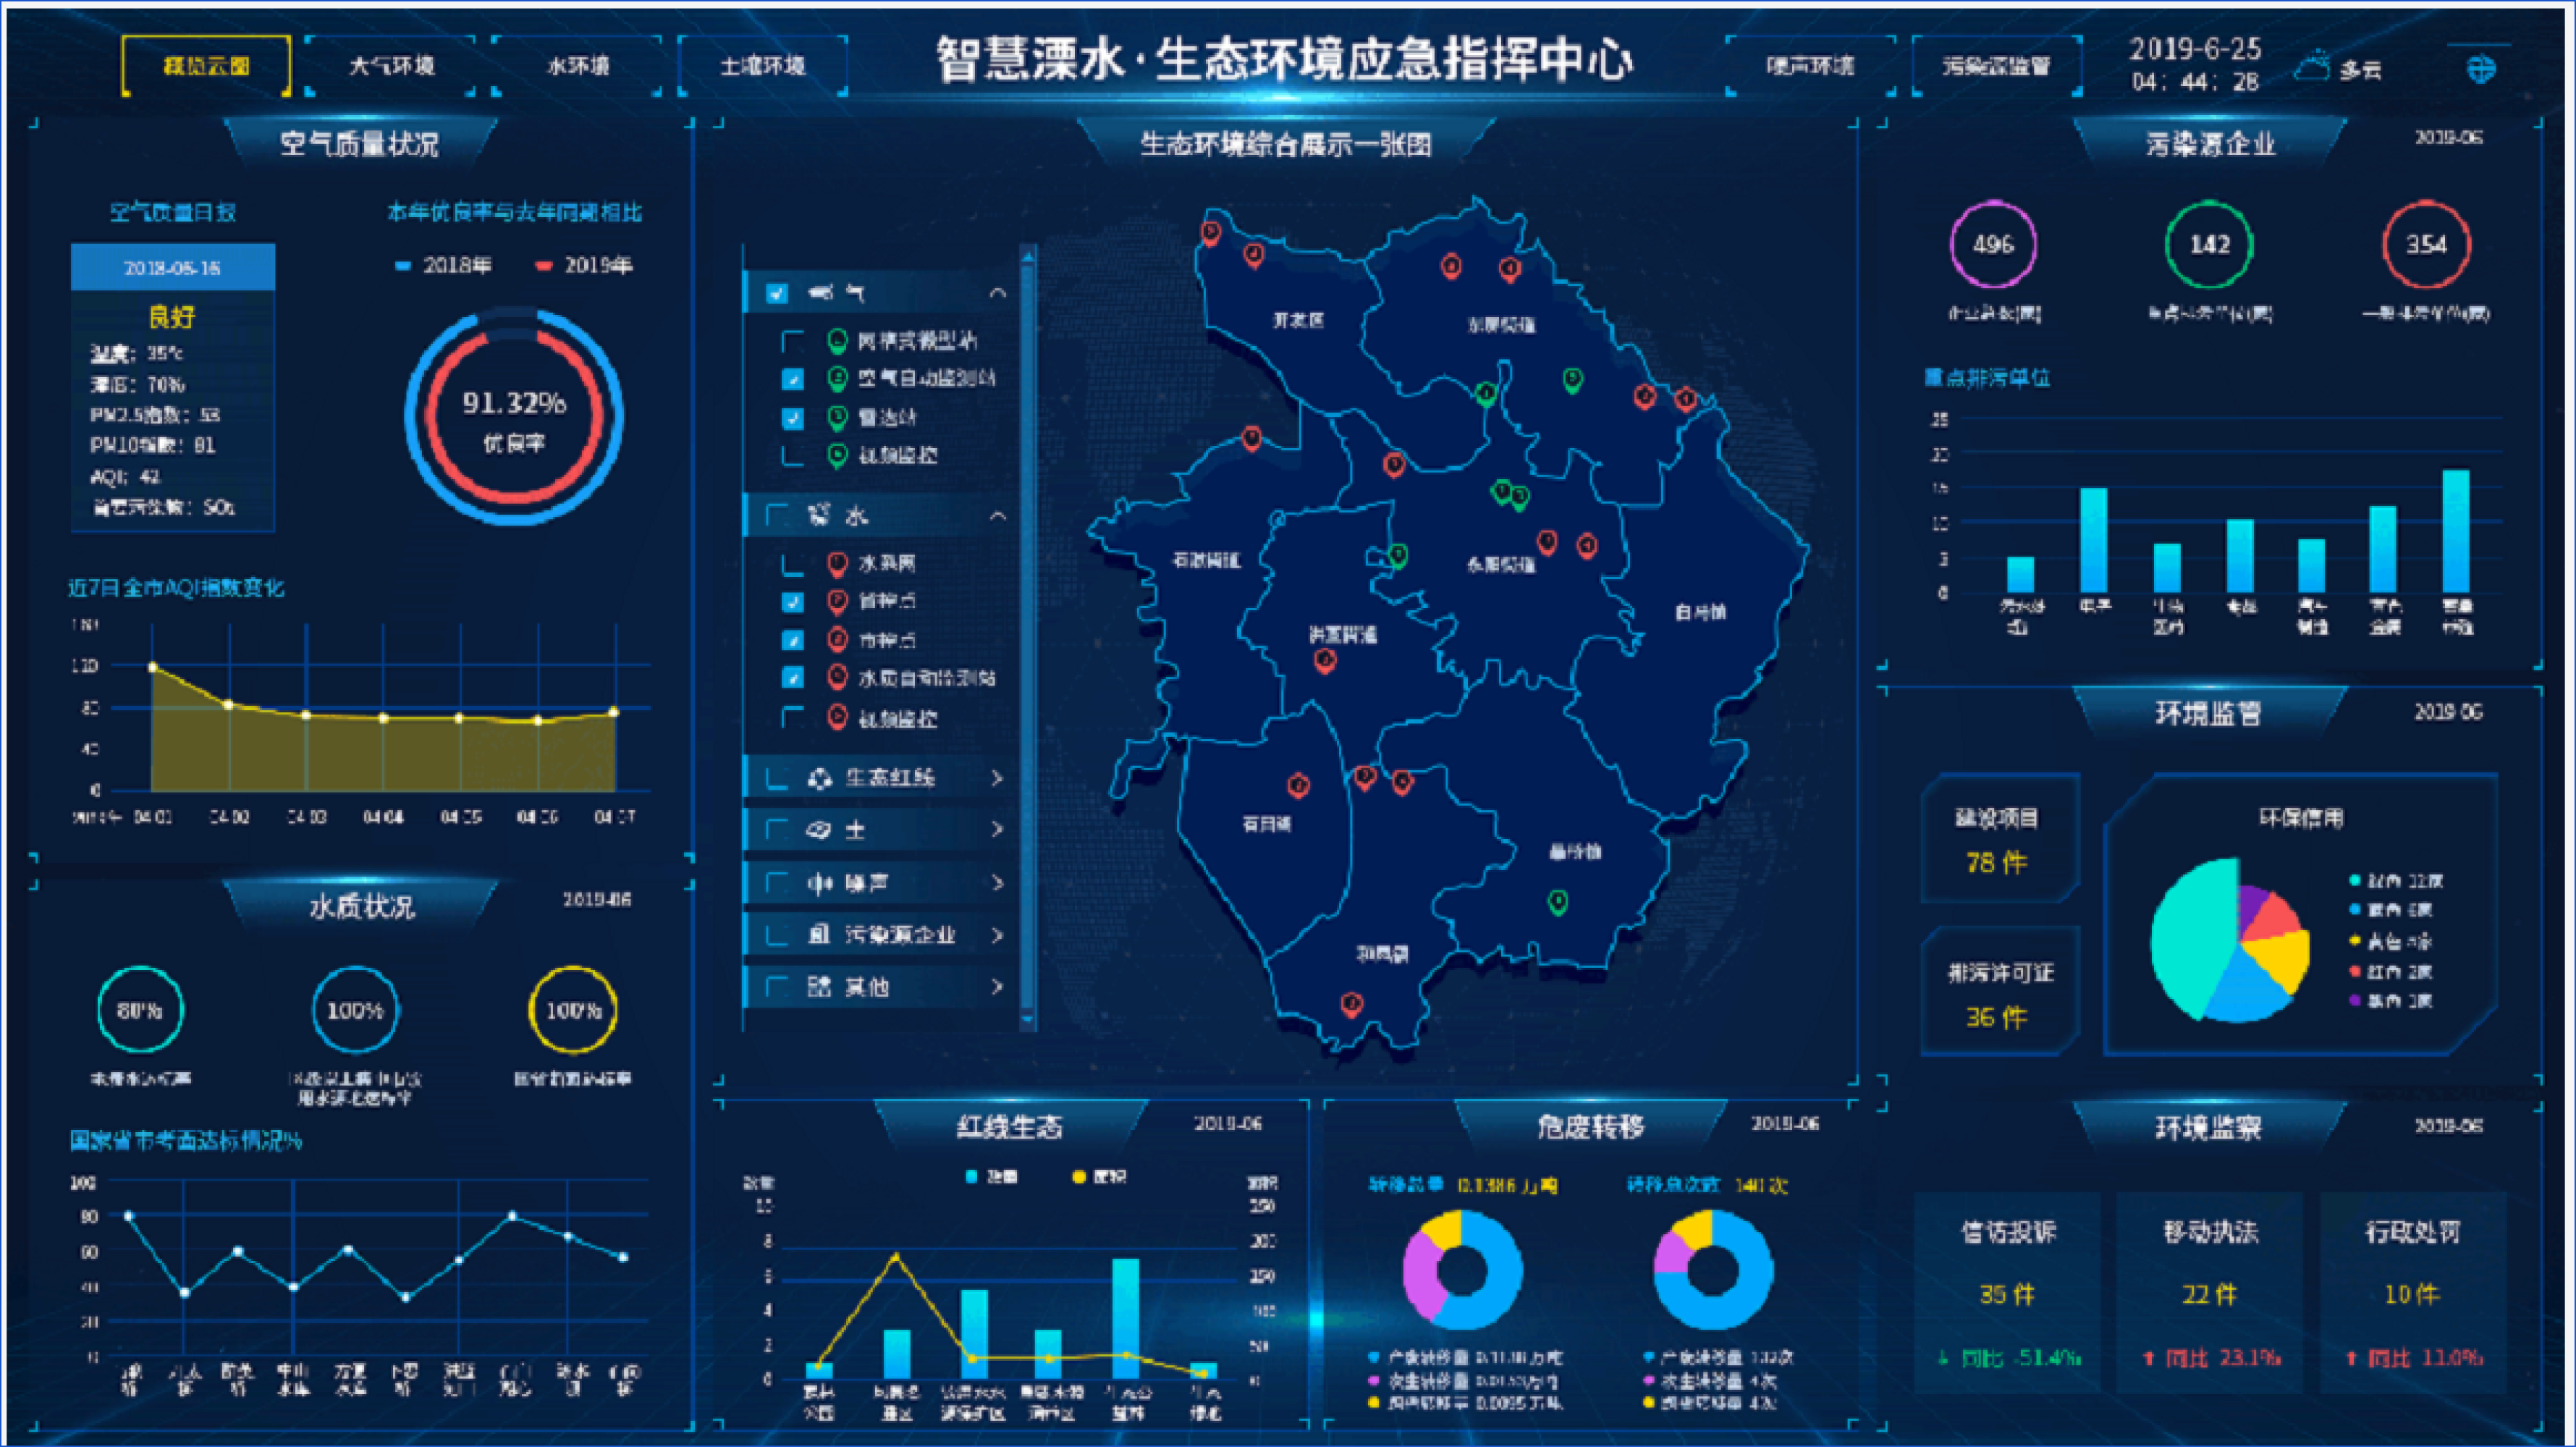The image size is (2576, 1447).
Task: Expand the 生态红线 group arrow
Action: pyautogui.click(x=997, y=778)
